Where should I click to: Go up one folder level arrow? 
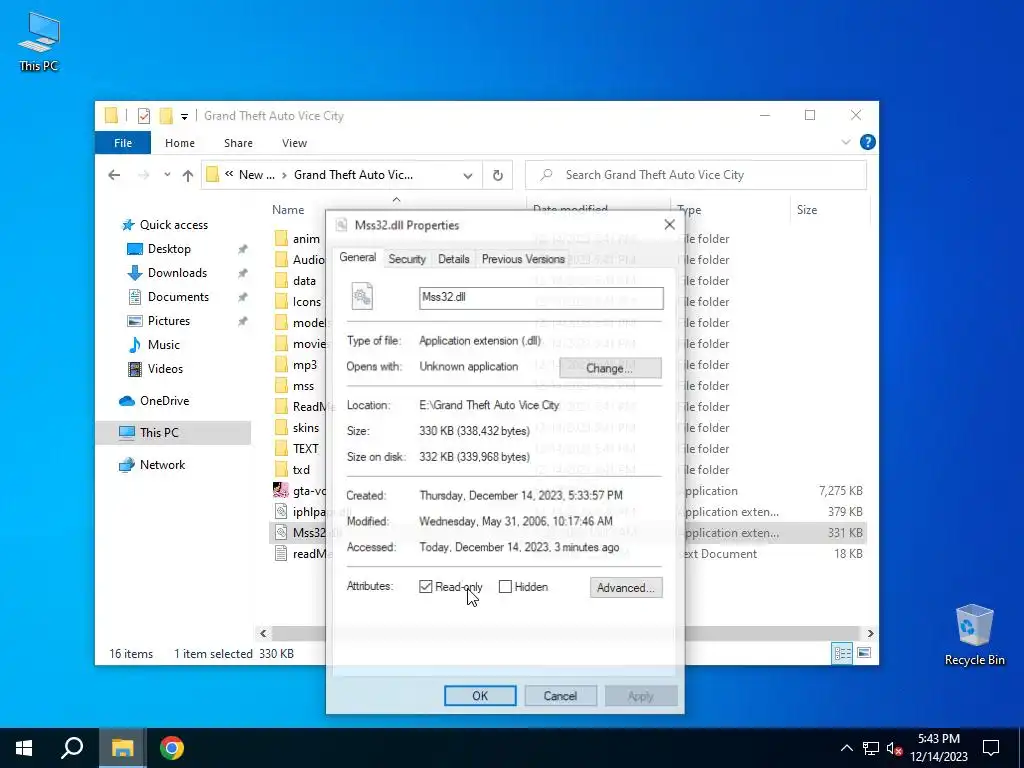188,175
